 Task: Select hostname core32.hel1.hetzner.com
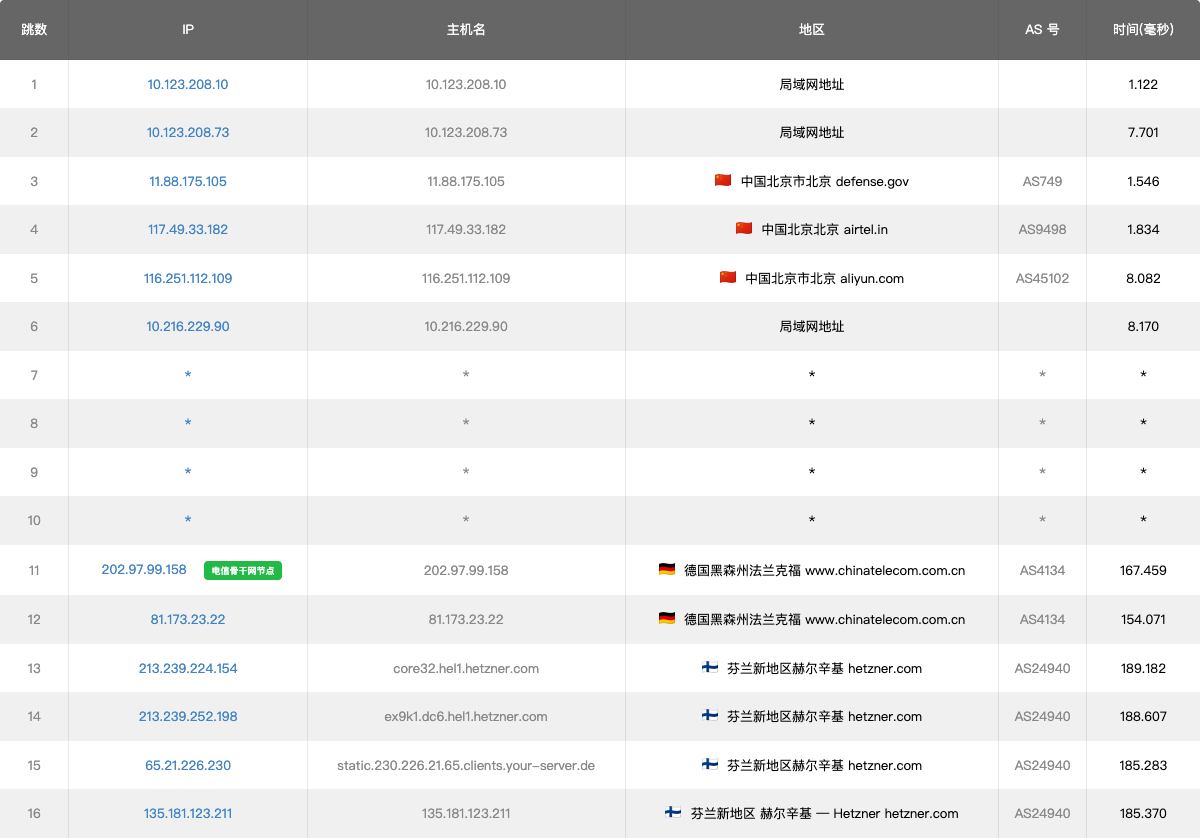[x=466, y=668]
